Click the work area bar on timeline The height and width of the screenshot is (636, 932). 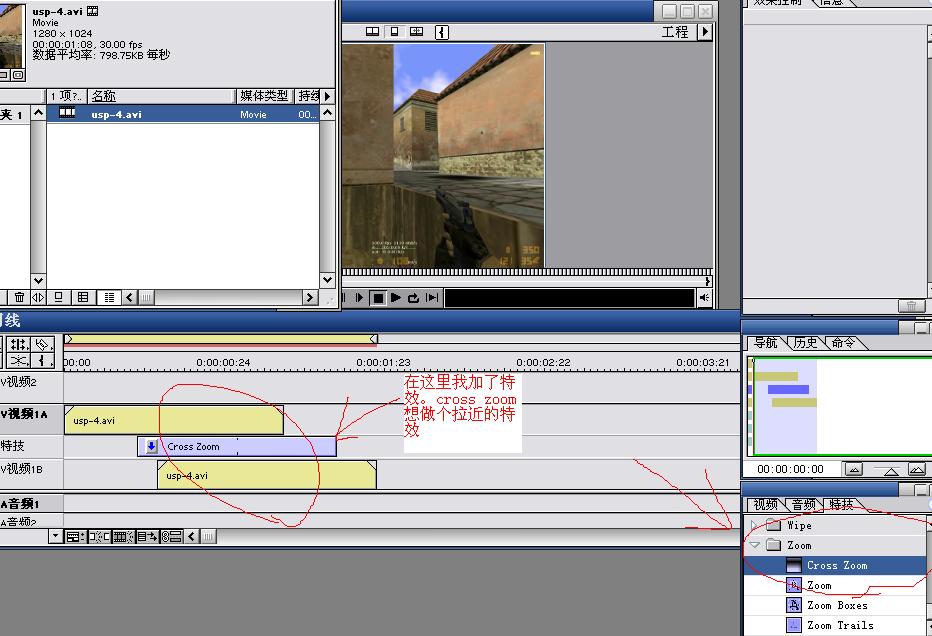pyautogui.click(x=221, y=339)
